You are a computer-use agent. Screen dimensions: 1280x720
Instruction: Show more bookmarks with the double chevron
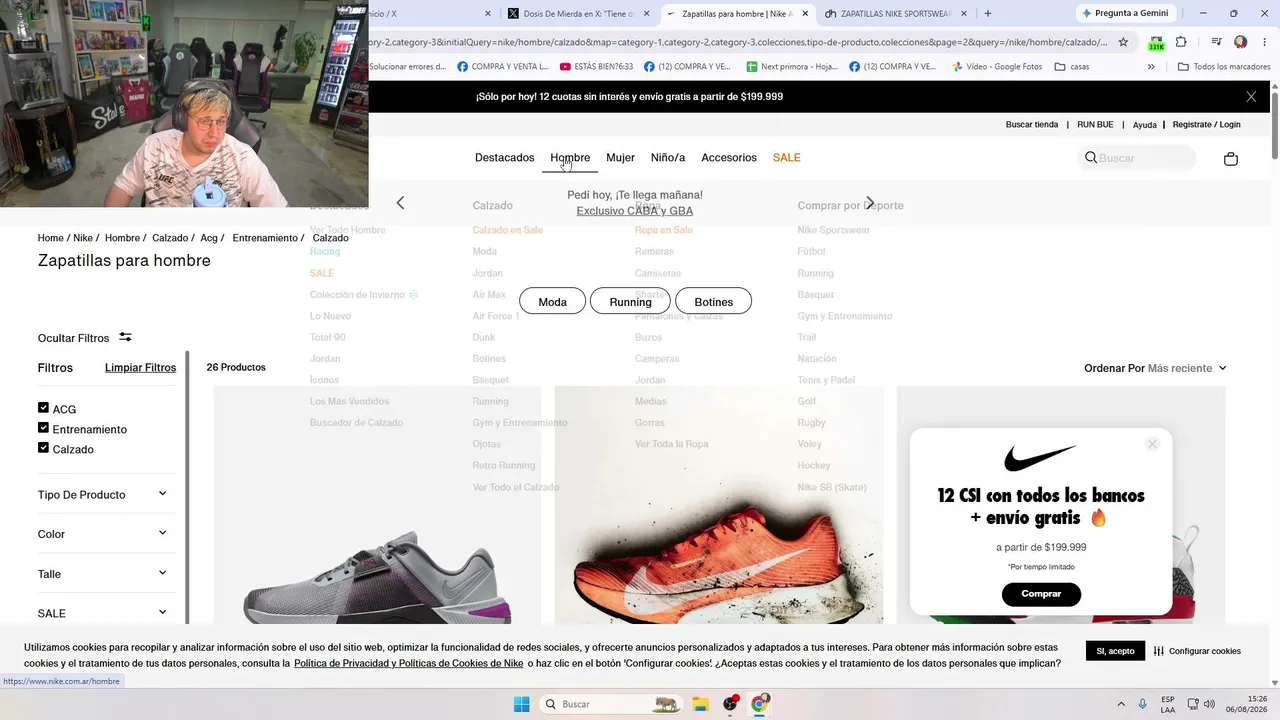[1151, 67]
